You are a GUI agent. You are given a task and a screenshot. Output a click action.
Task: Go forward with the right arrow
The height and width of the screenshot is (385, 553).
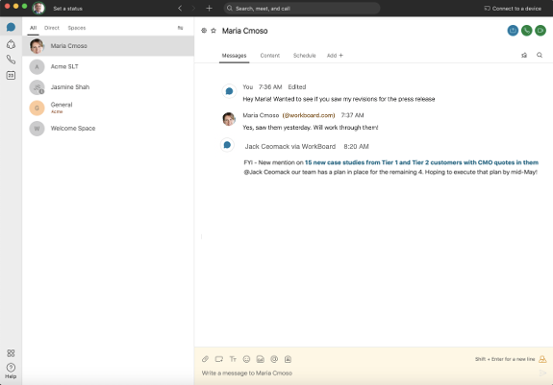194,8
